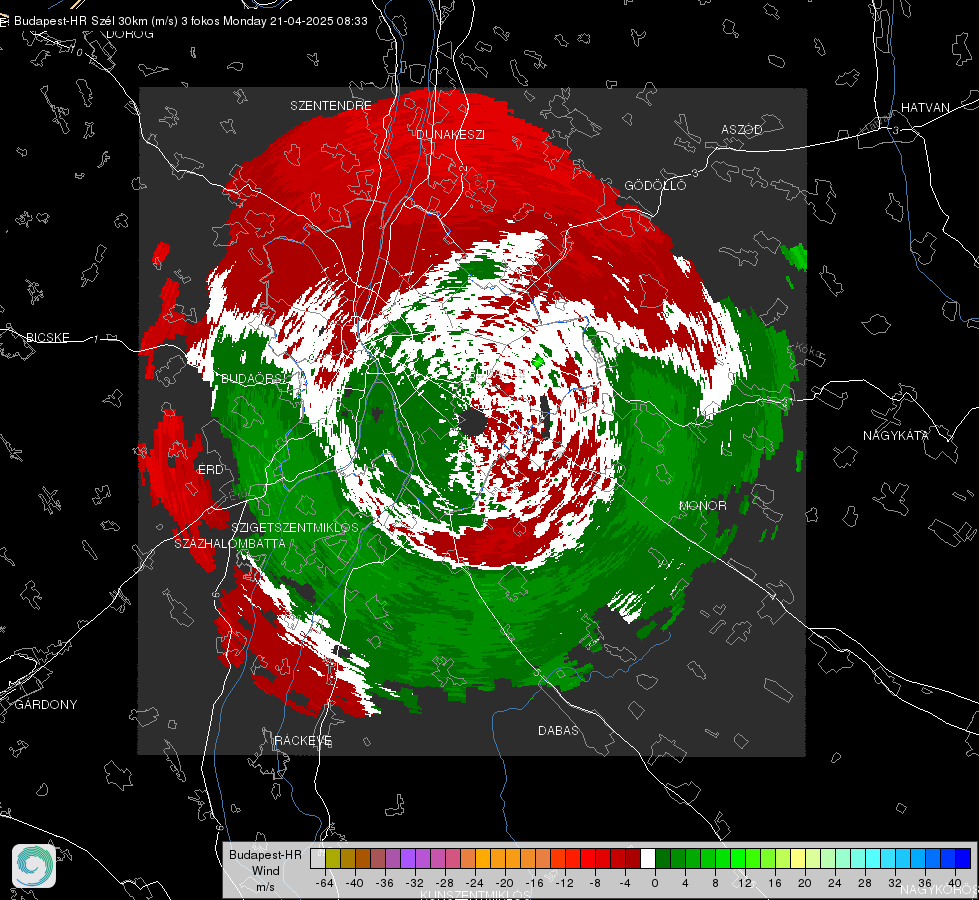The width and height of the screenshot is (979, 900).
Task: Click the GÖDÖLLŐ town label
Action: 655,186
